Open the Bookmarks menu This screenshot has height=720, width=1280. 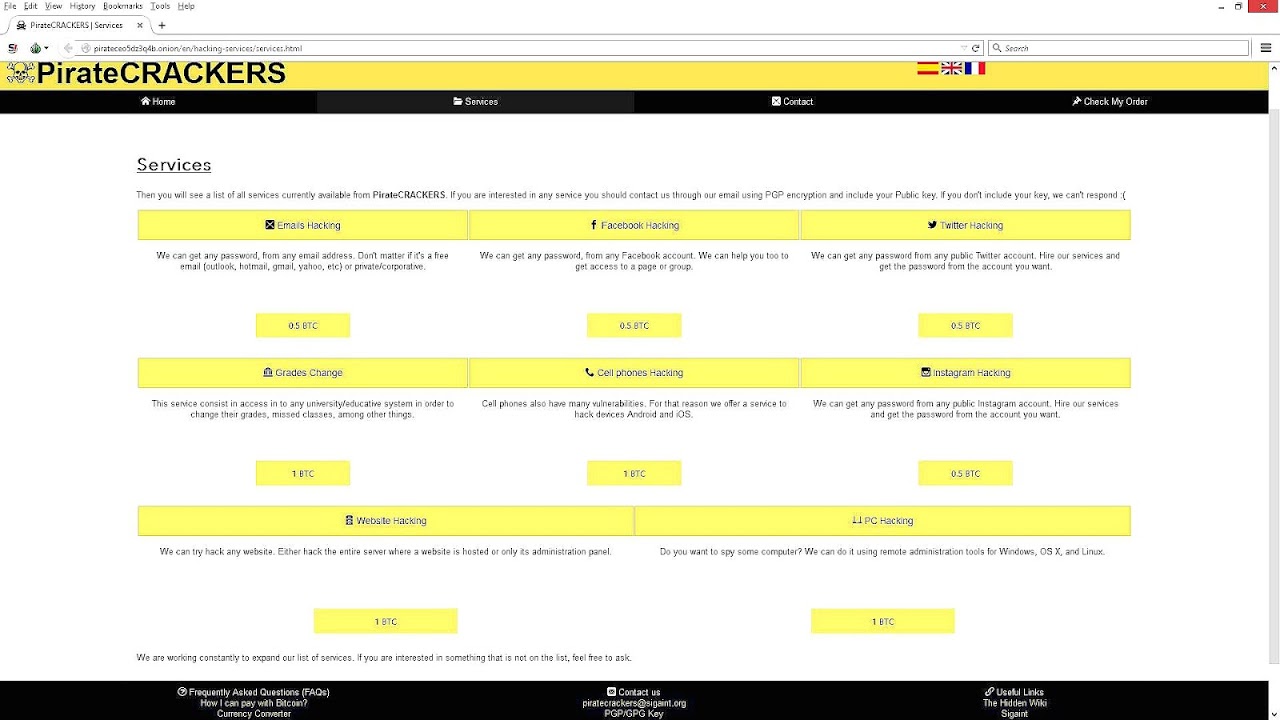point(123,6)
